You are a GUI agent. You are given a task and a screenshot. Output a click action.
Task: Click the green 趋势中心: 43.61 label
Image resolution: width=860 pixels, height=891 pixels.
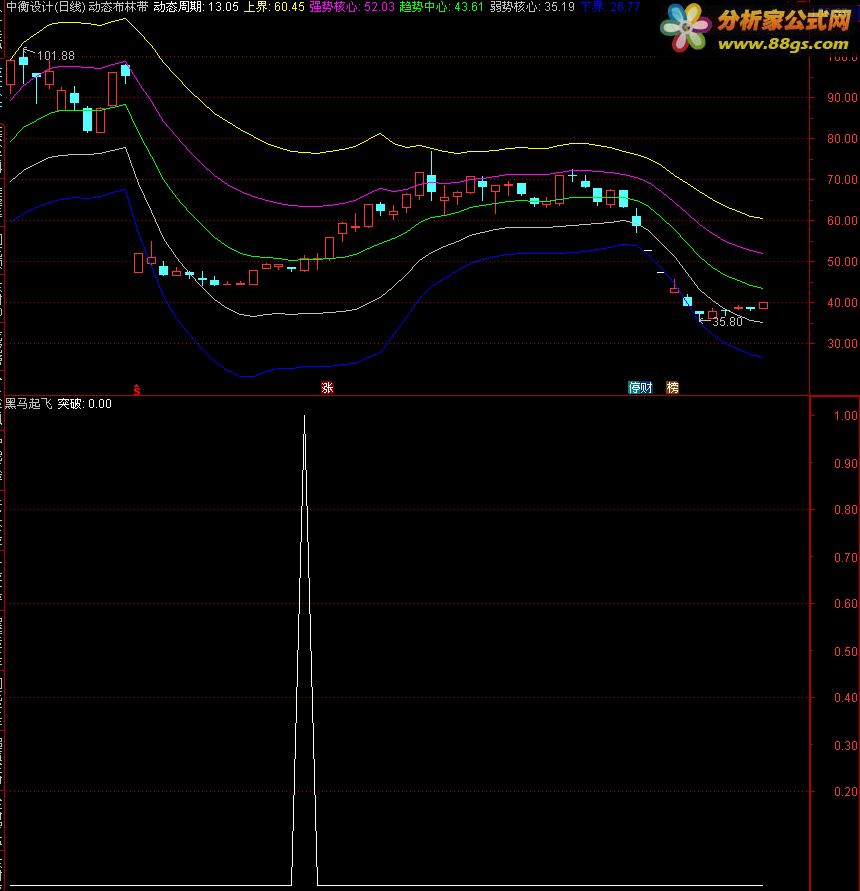click(x=442, y=7)
